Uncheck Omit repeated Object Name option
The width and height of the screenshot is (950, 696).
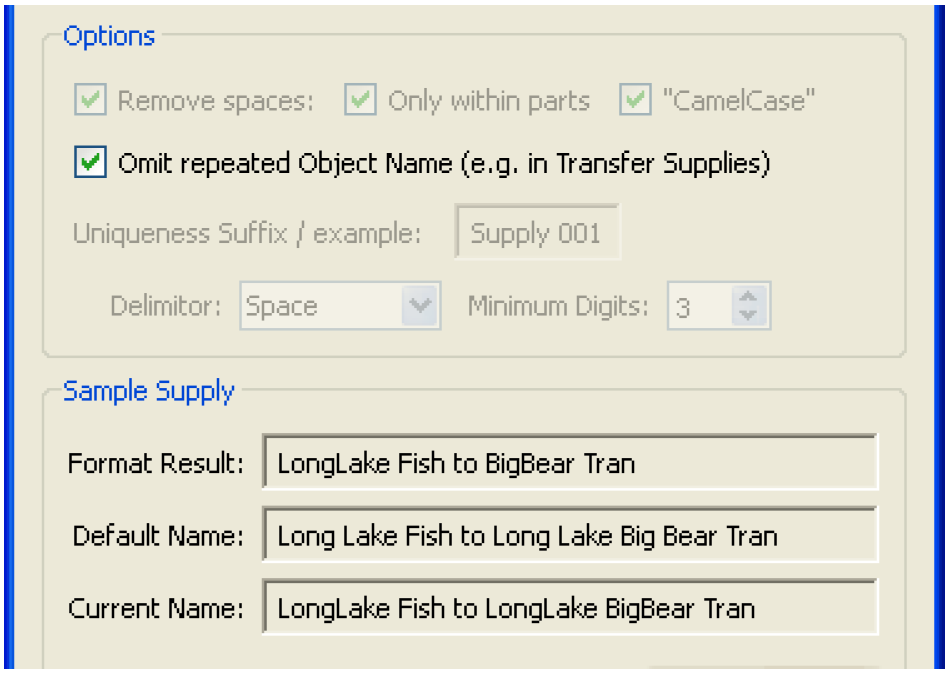[x=90, y=163]
